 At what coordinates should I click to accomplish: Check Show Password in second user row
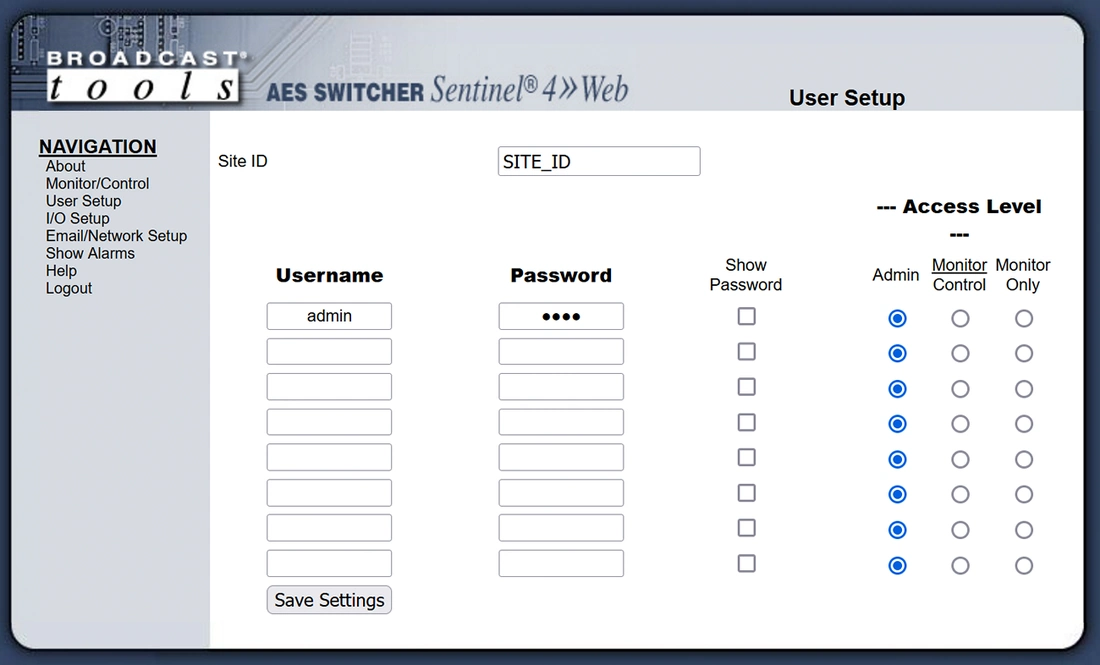(x=746, y=351)
